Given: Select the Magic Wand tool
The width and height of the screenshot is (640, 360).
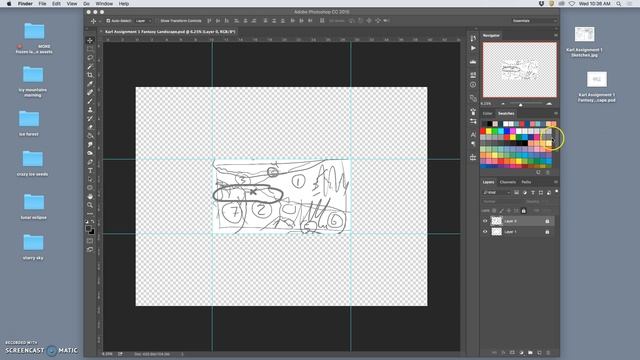Looking at the screenshot, I should pos(90,66).
